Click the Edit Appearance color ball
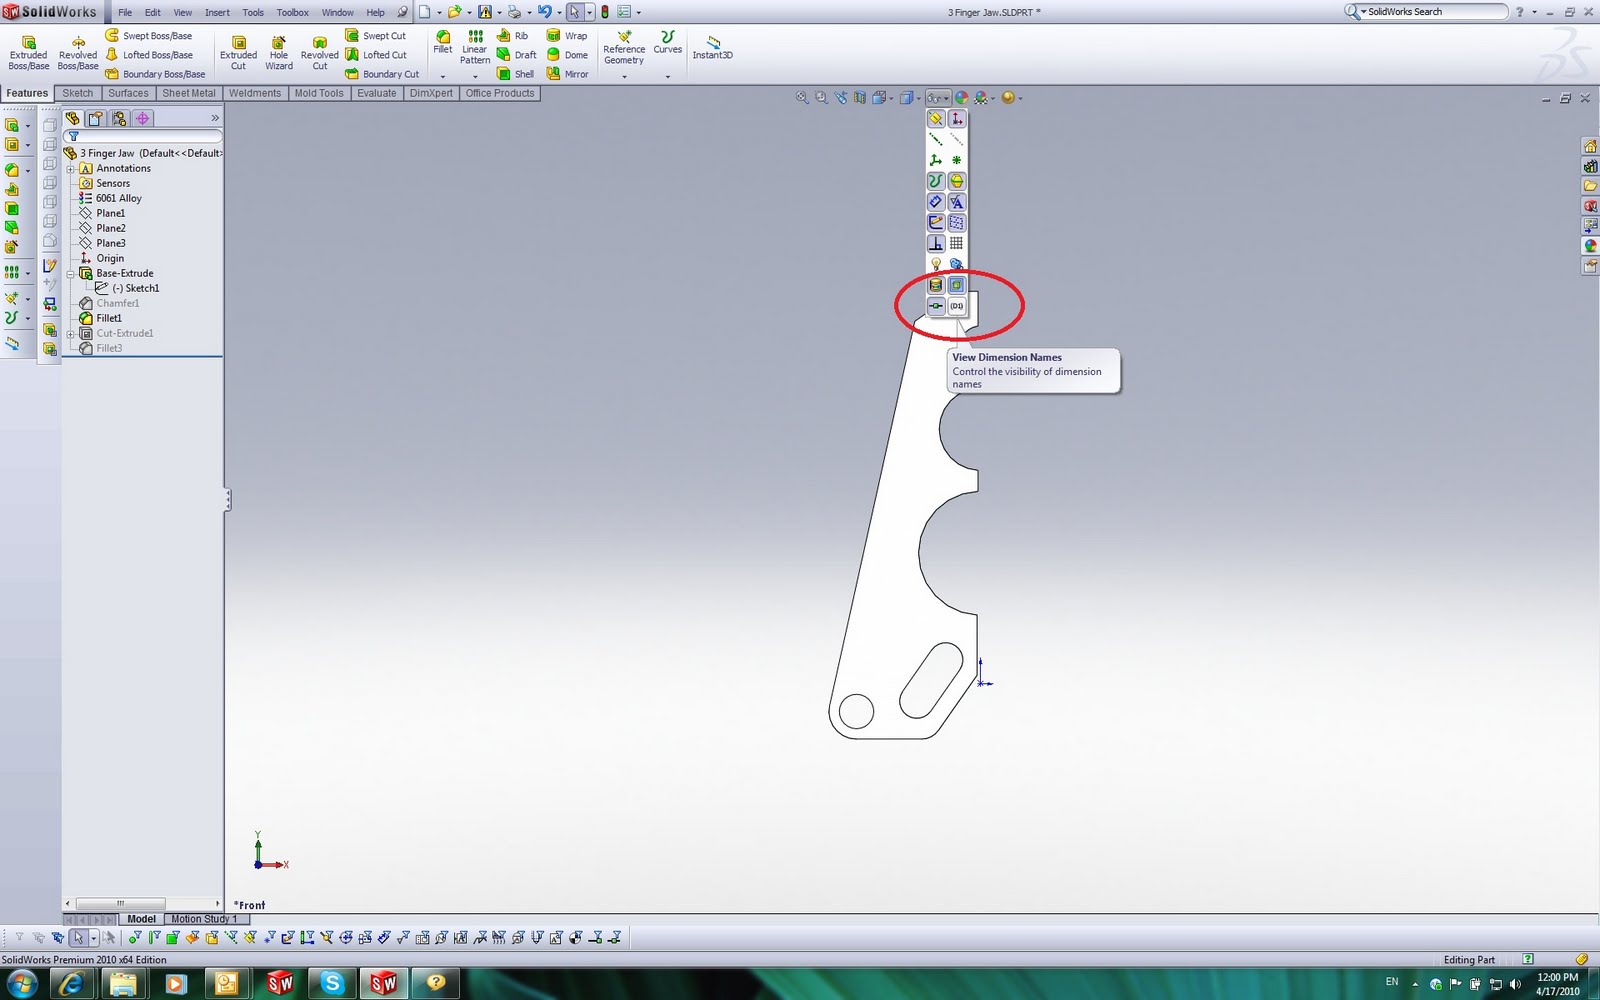1600x1000 pixels. 961,98
